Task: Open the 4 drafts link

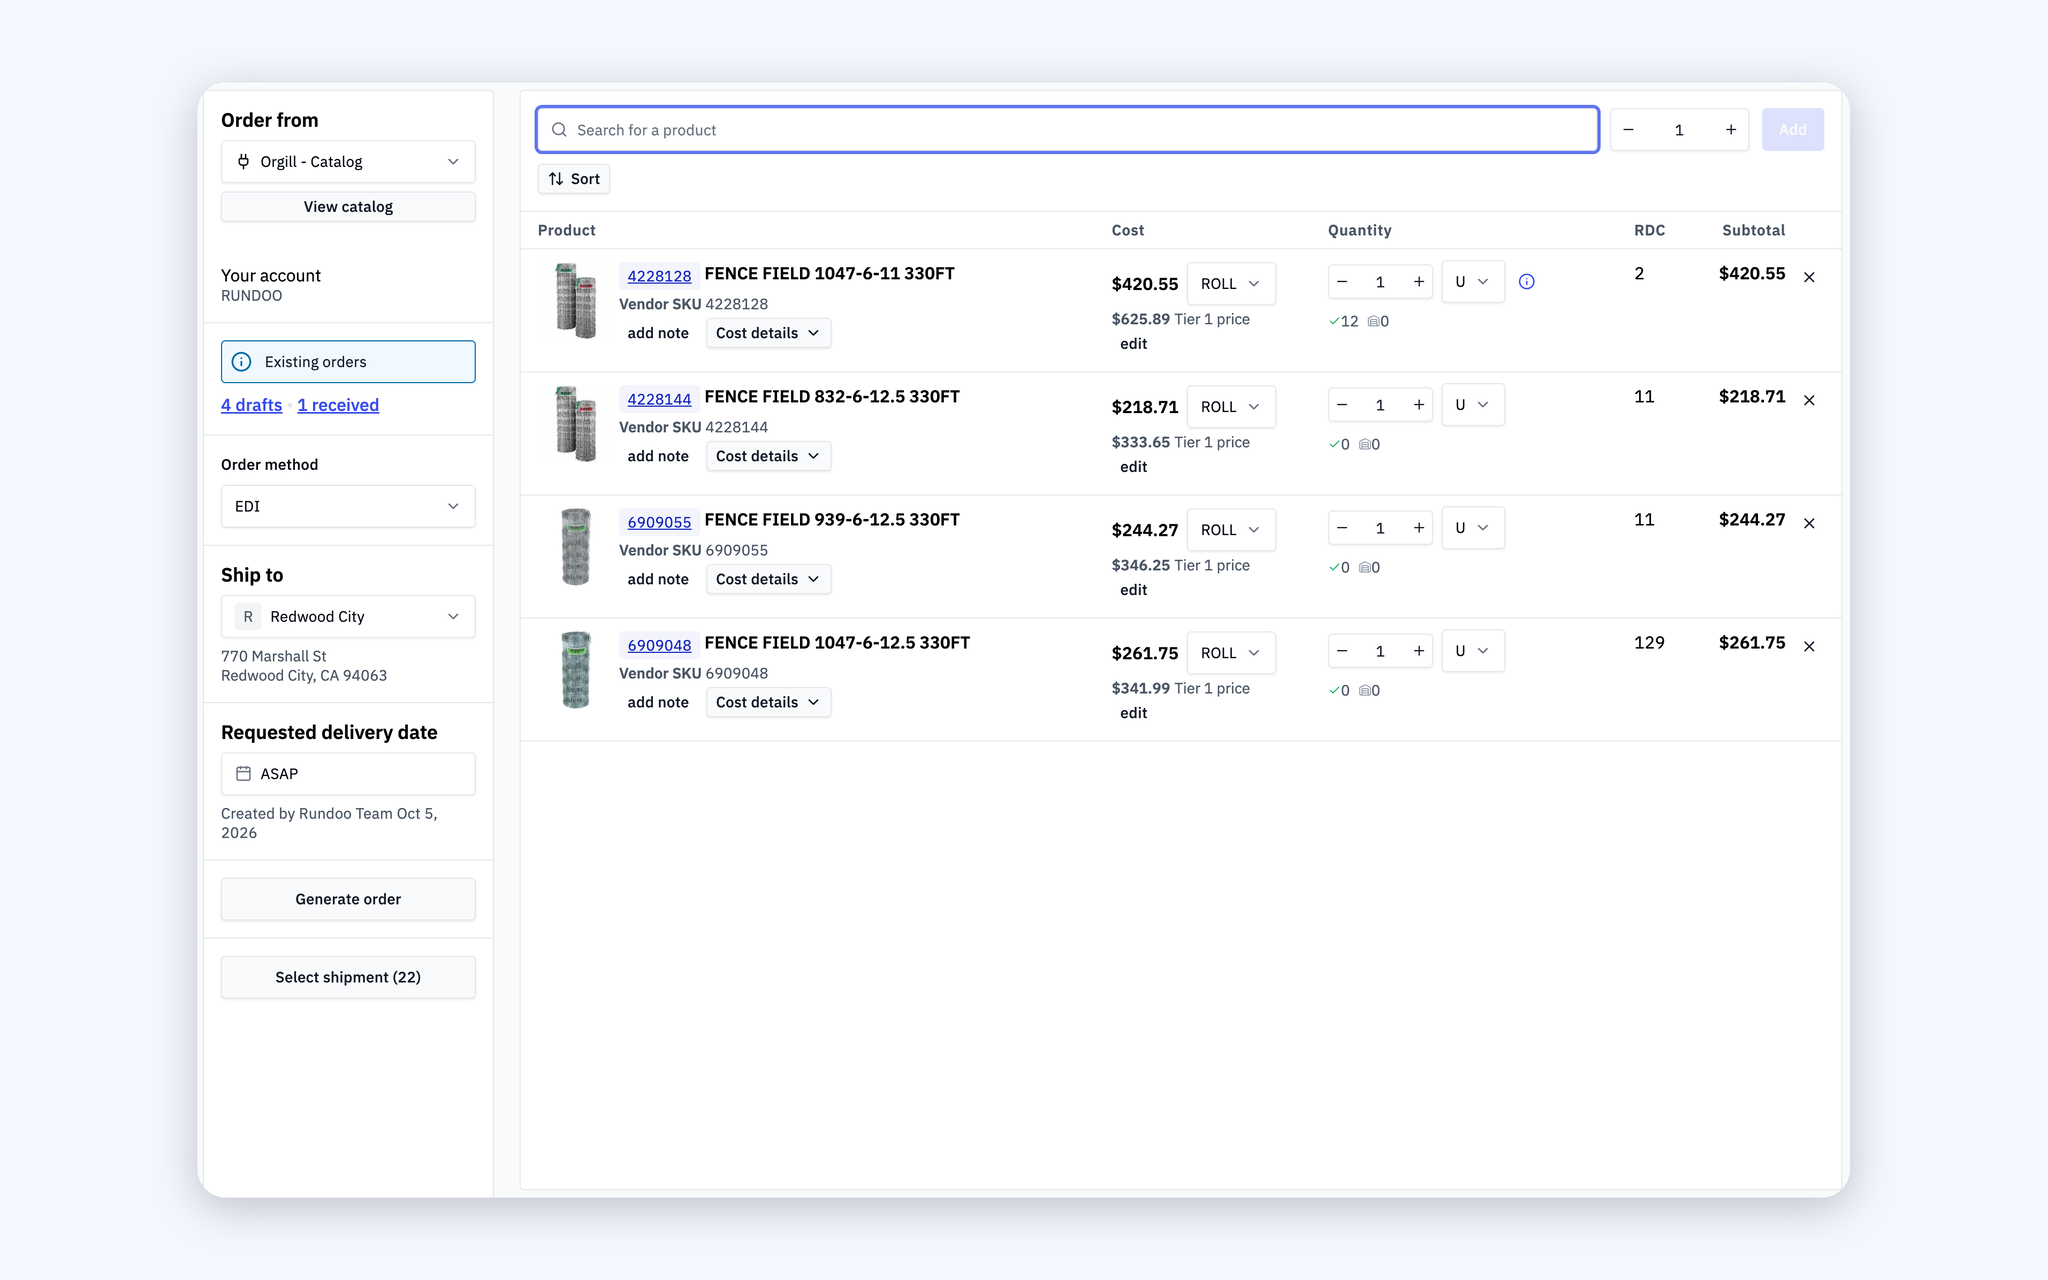Action: click(252, 405)
